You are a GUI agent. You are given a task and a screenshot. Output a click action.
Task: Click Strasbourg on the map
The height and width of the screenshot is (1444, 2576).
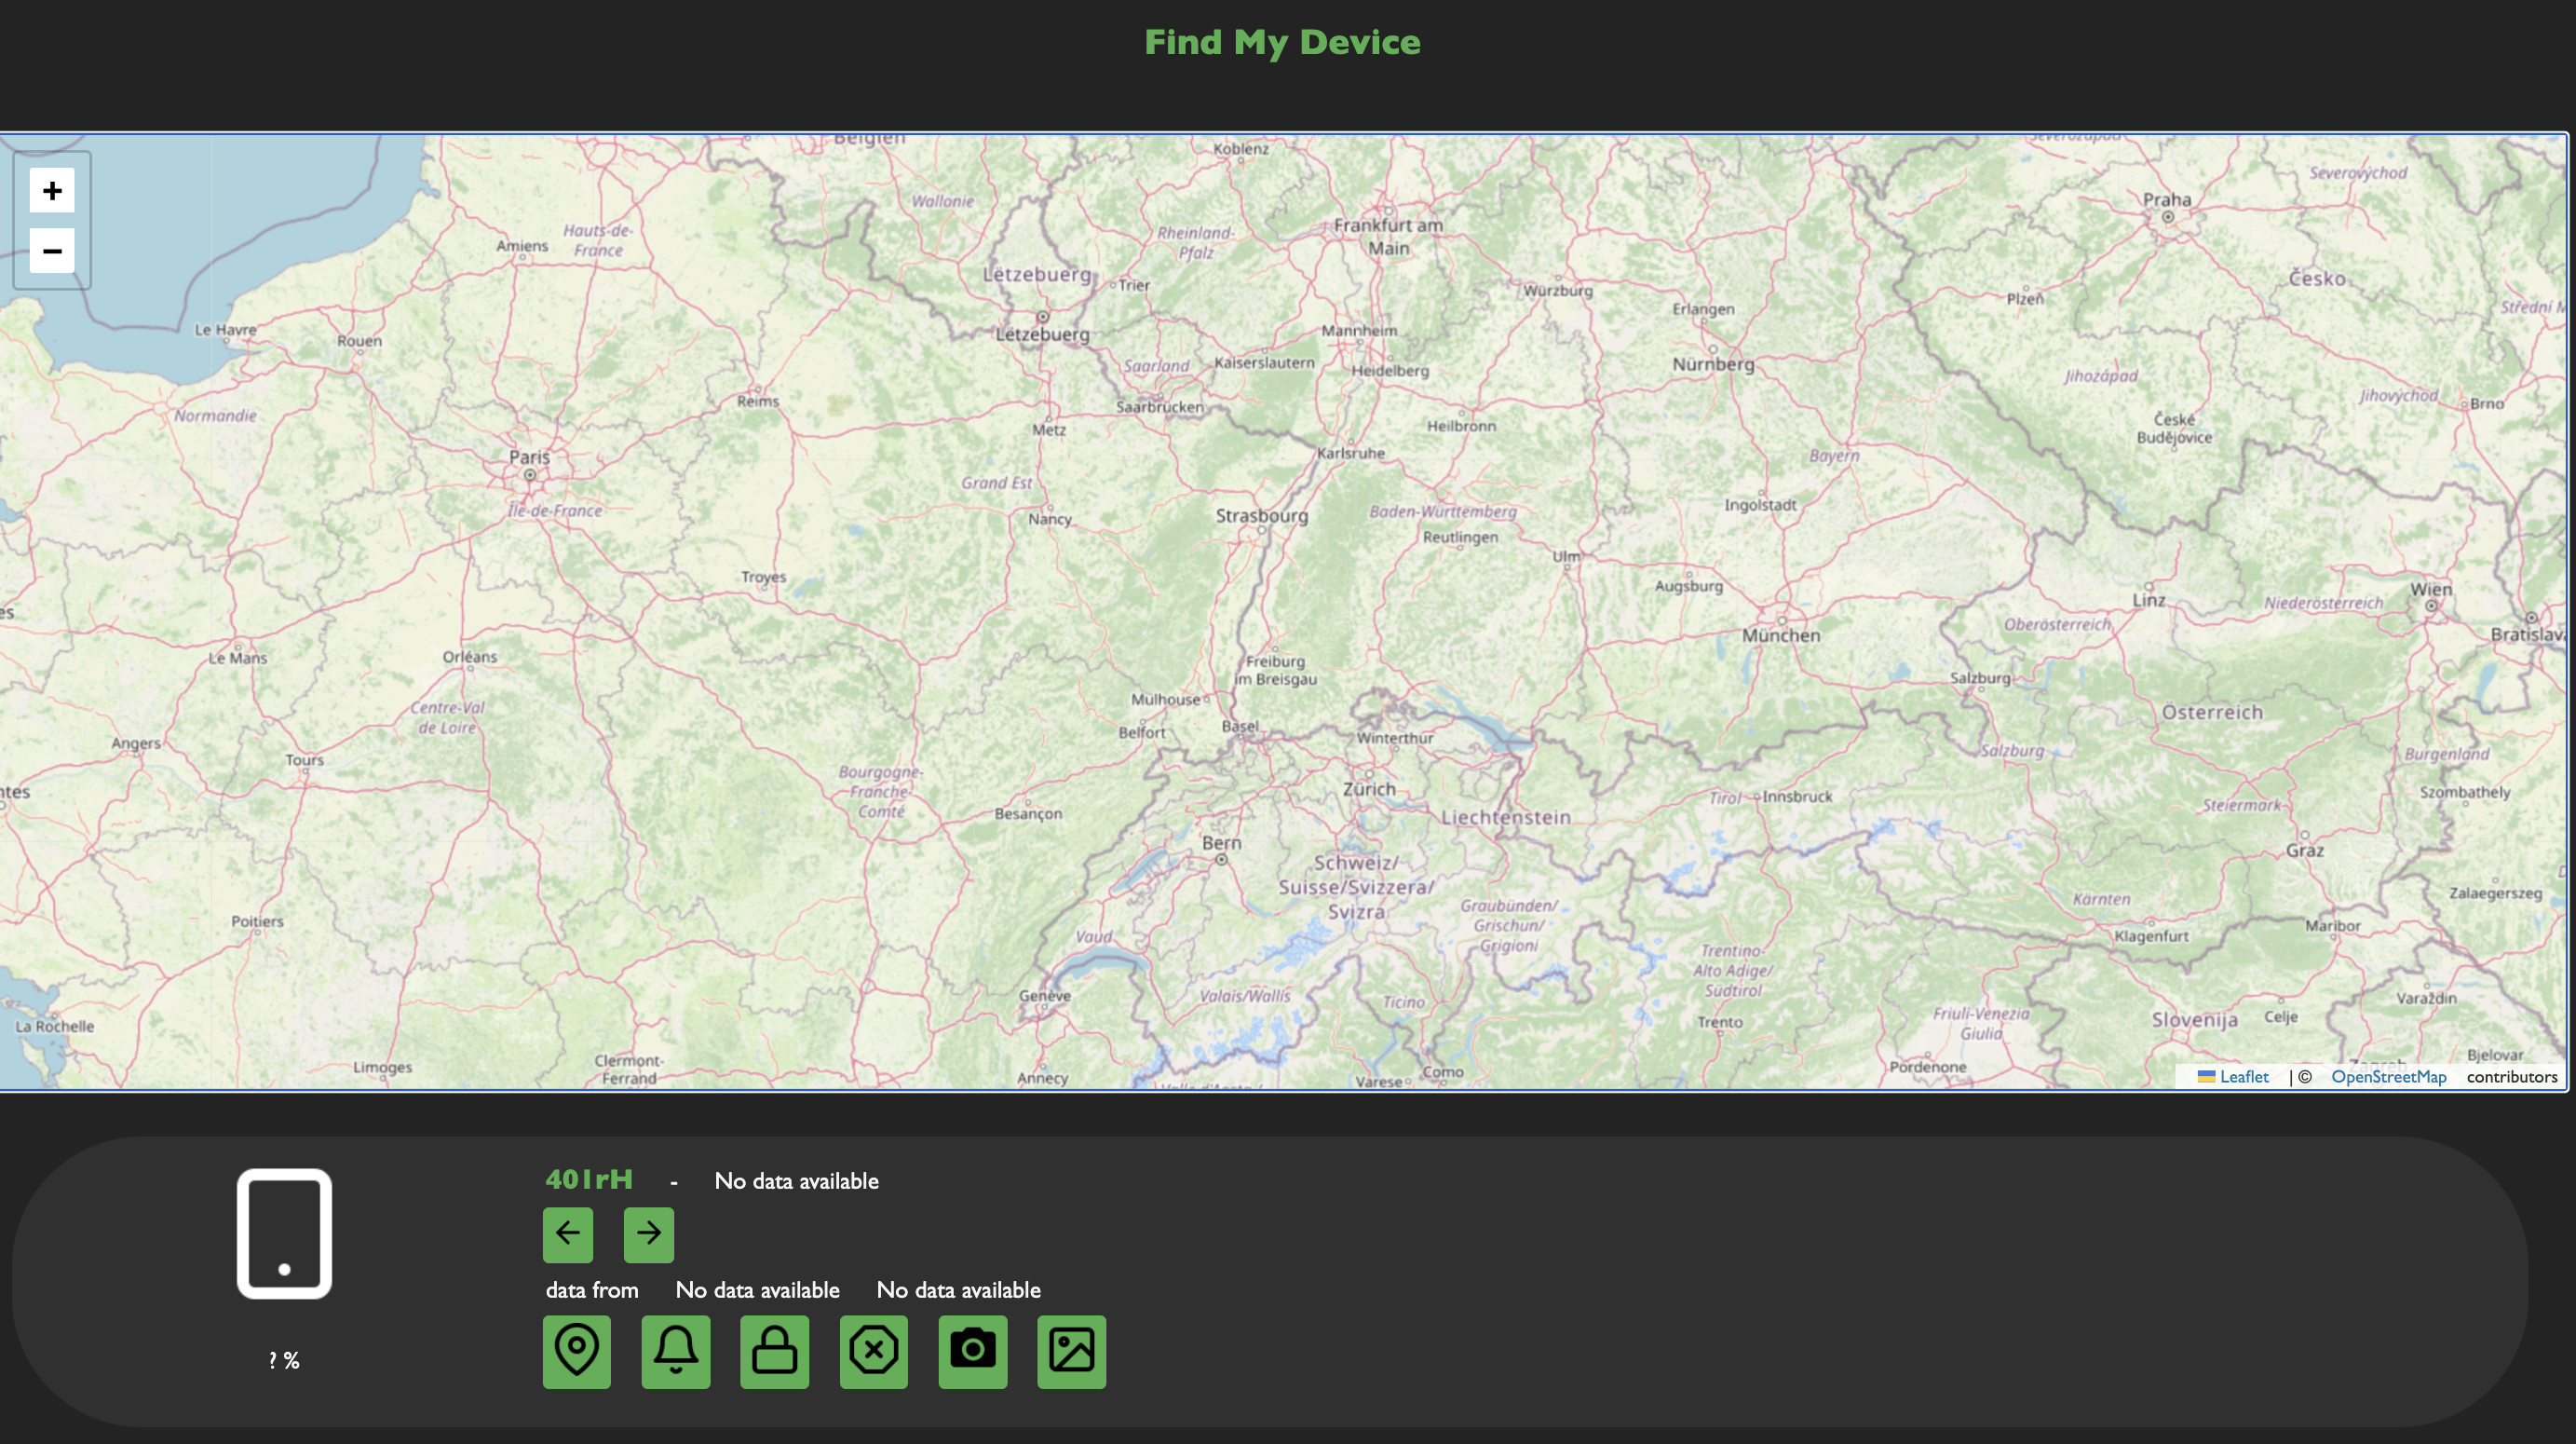click(1261, 516)
